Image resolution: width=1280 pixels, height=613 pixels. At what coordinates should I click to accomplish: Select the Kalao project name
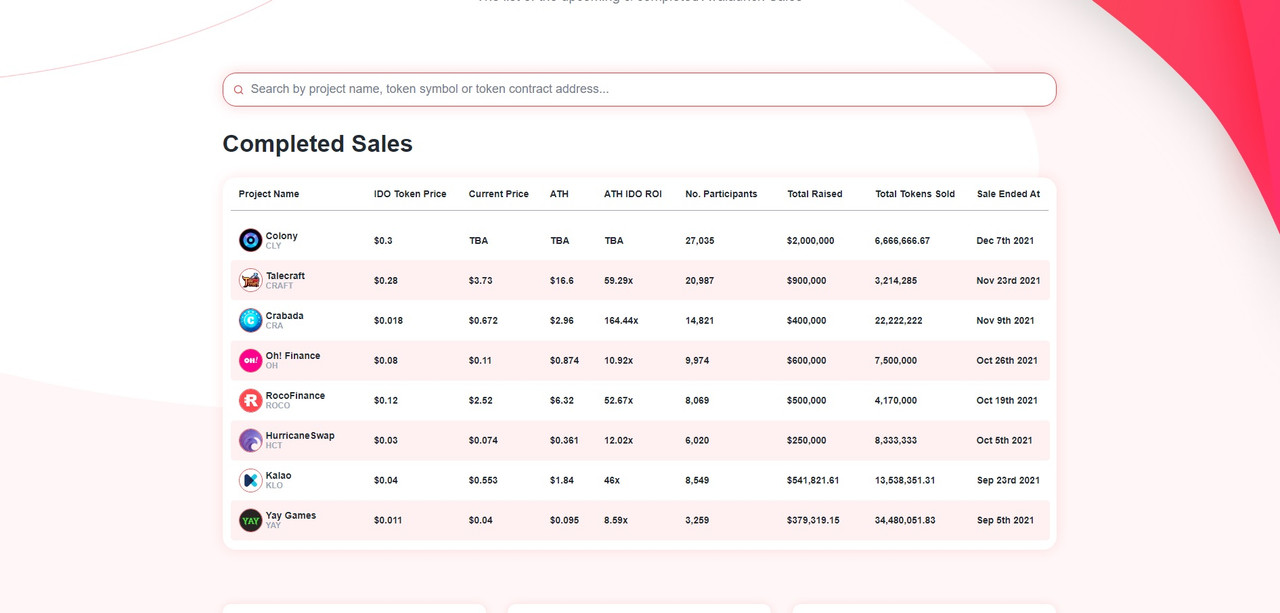[279, 476]
